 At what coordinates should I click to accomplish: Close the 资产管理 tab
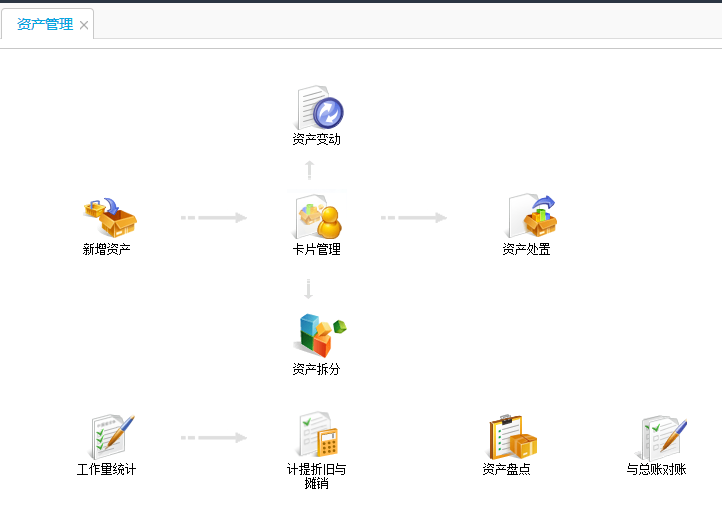point(84,25)
